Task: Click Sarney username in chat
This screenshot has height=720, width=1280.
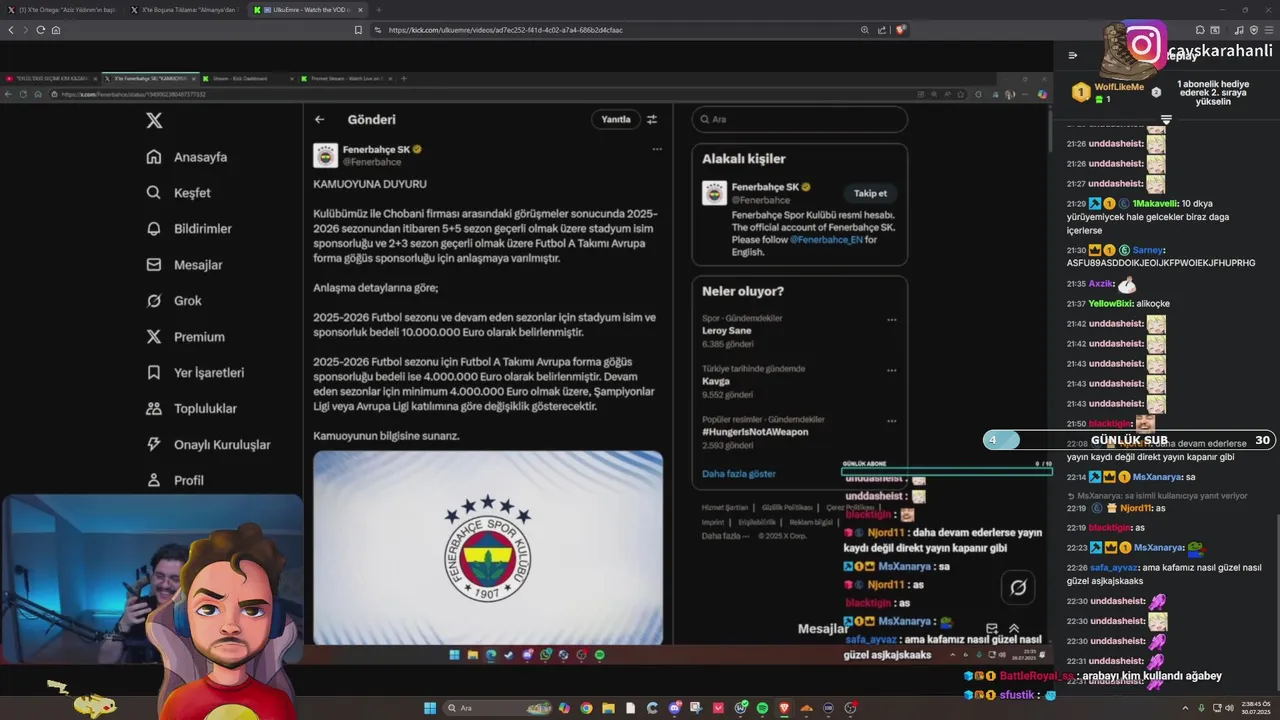Action: pyautogui.click(x=1148, y=250)
